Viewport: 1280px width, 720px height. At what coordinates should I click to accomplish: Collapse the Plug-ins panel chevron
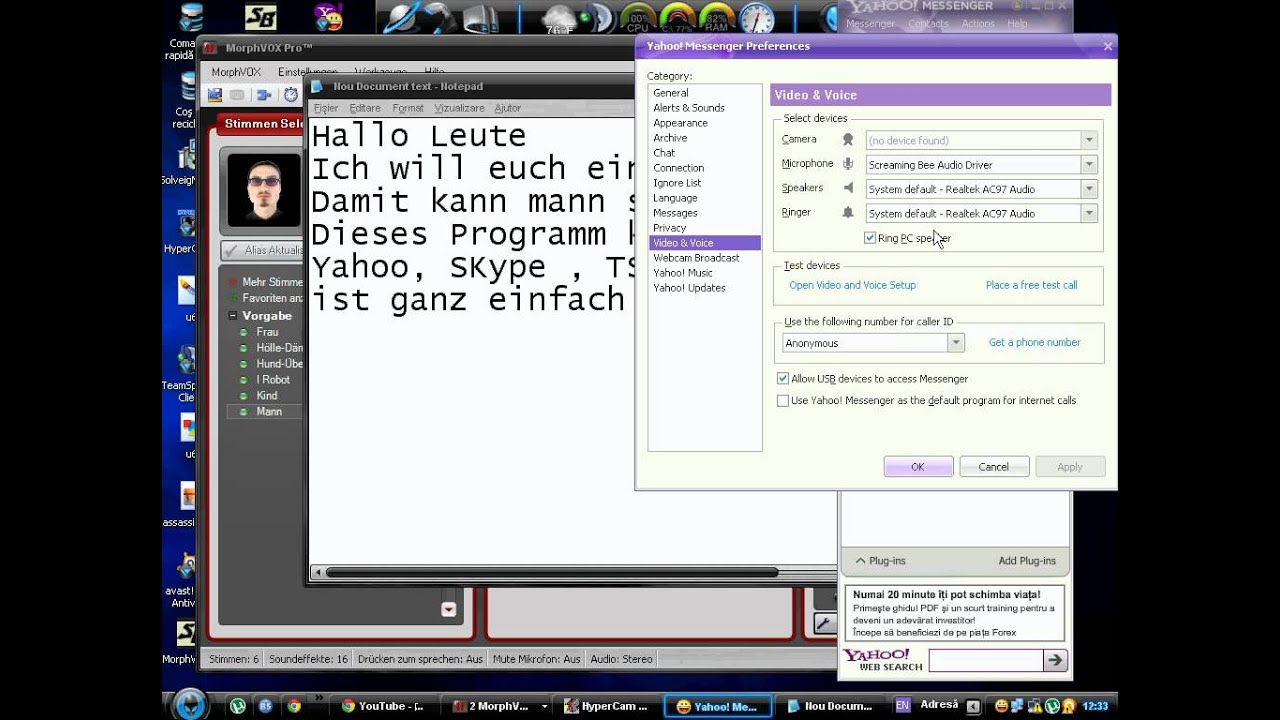860,561
